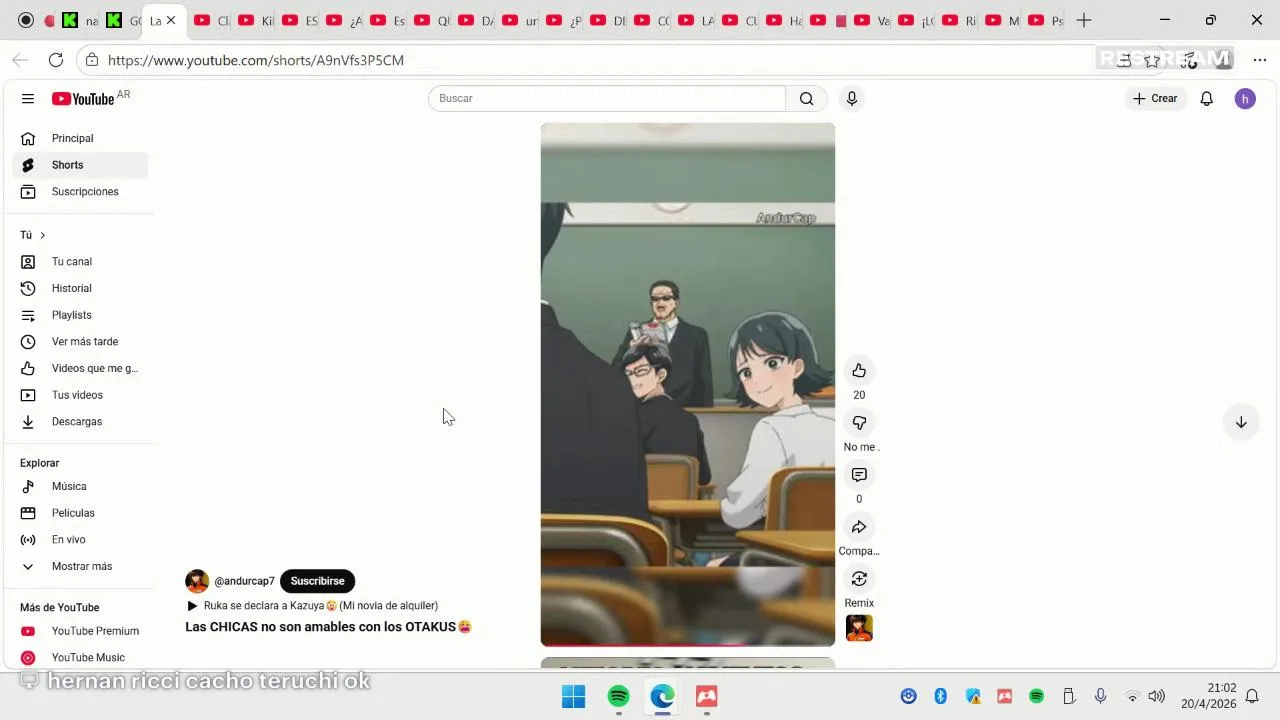Open Suscripciones in the sidebar

coord(80,192)
